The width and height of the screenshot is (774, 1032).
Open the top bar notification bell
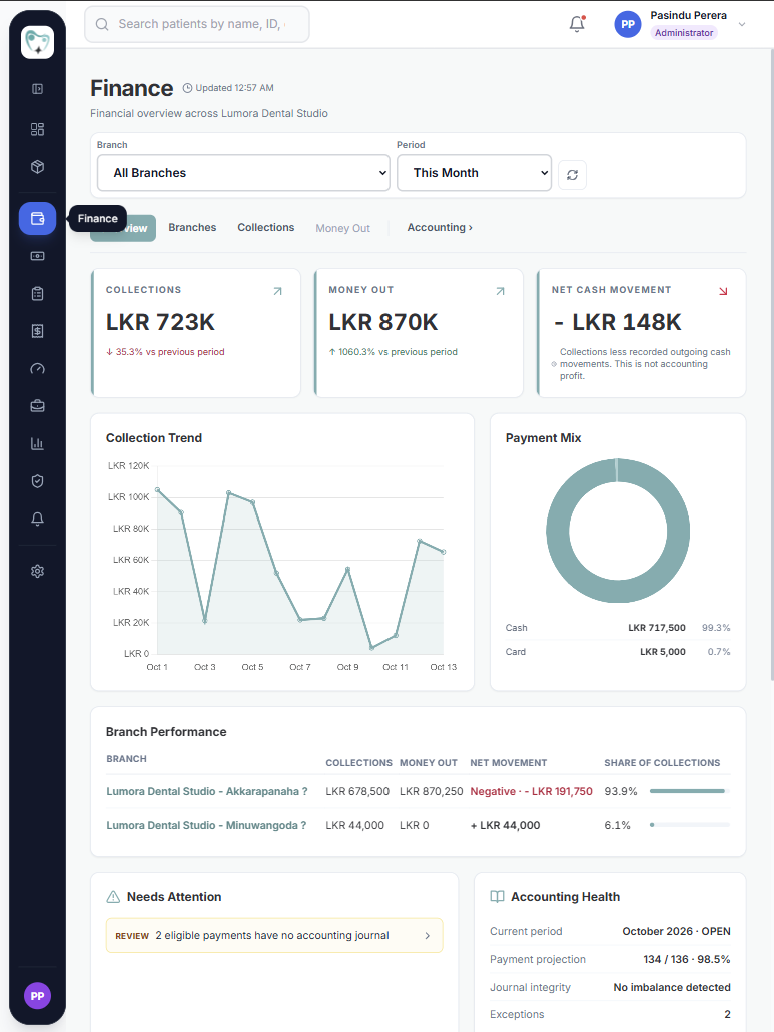pyautogui.click(x=577, y=24)
